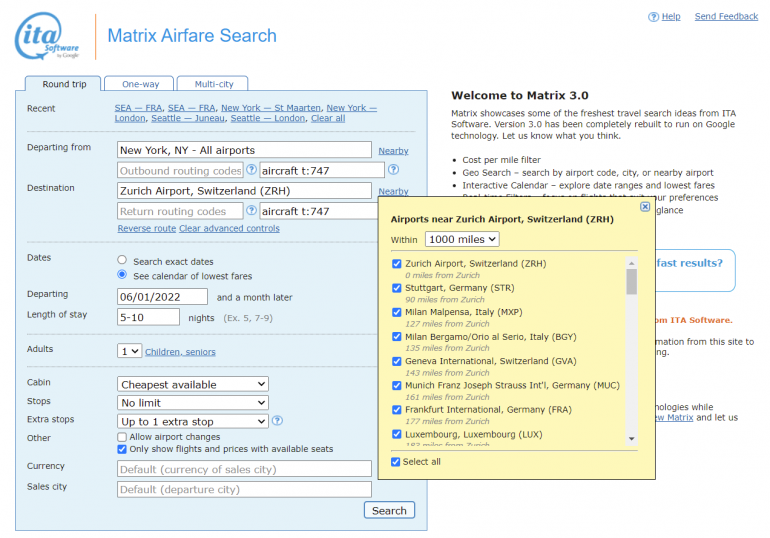Click help icon next to Extra stops
The height and width of the screenshot is (538, 770).
277,421
